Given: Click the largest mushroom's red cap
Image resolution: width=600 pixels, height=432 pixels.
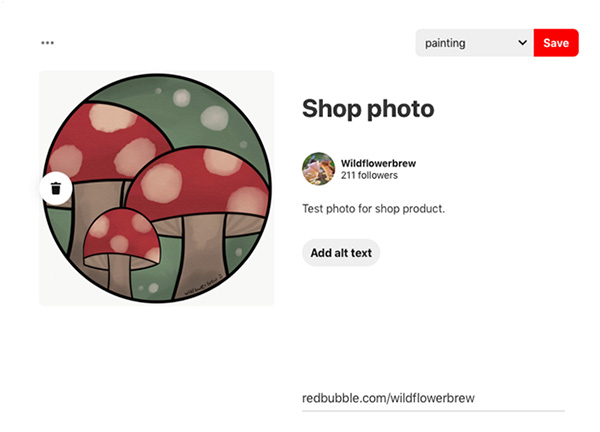Looking at the screenshot, I should 105,145.
